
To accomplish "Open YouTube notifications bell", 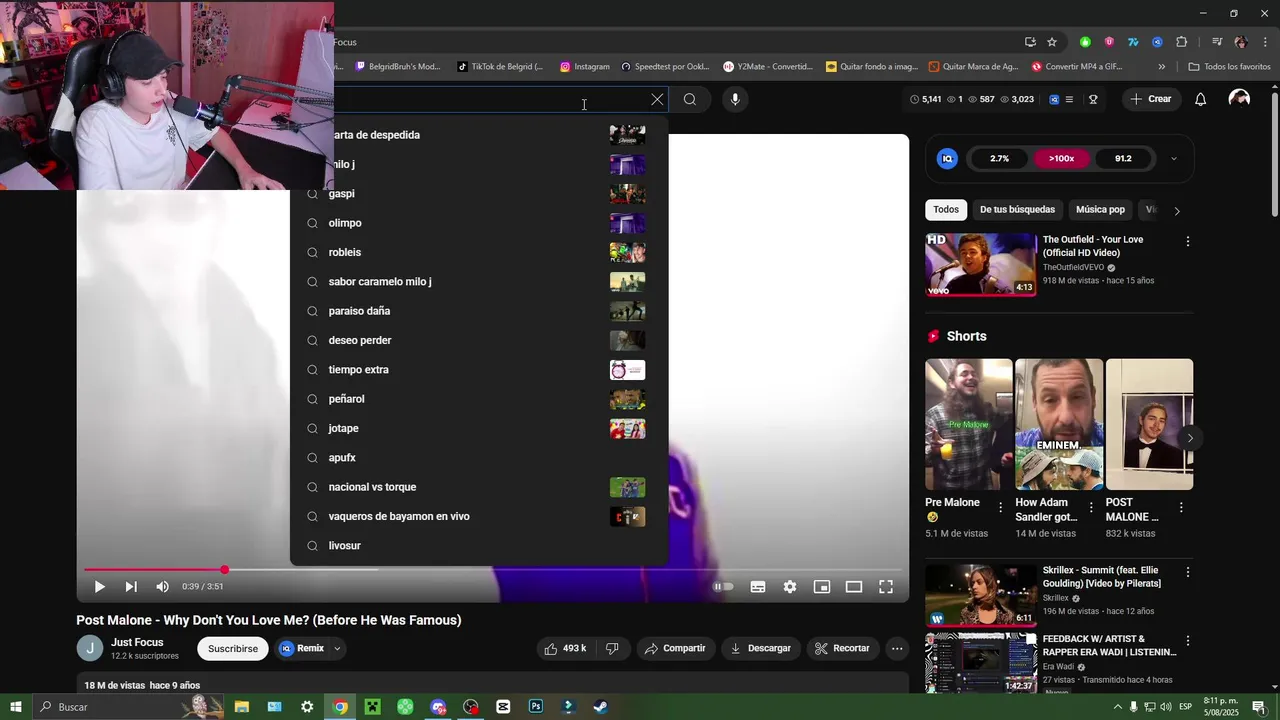I will click(1201, 99).
